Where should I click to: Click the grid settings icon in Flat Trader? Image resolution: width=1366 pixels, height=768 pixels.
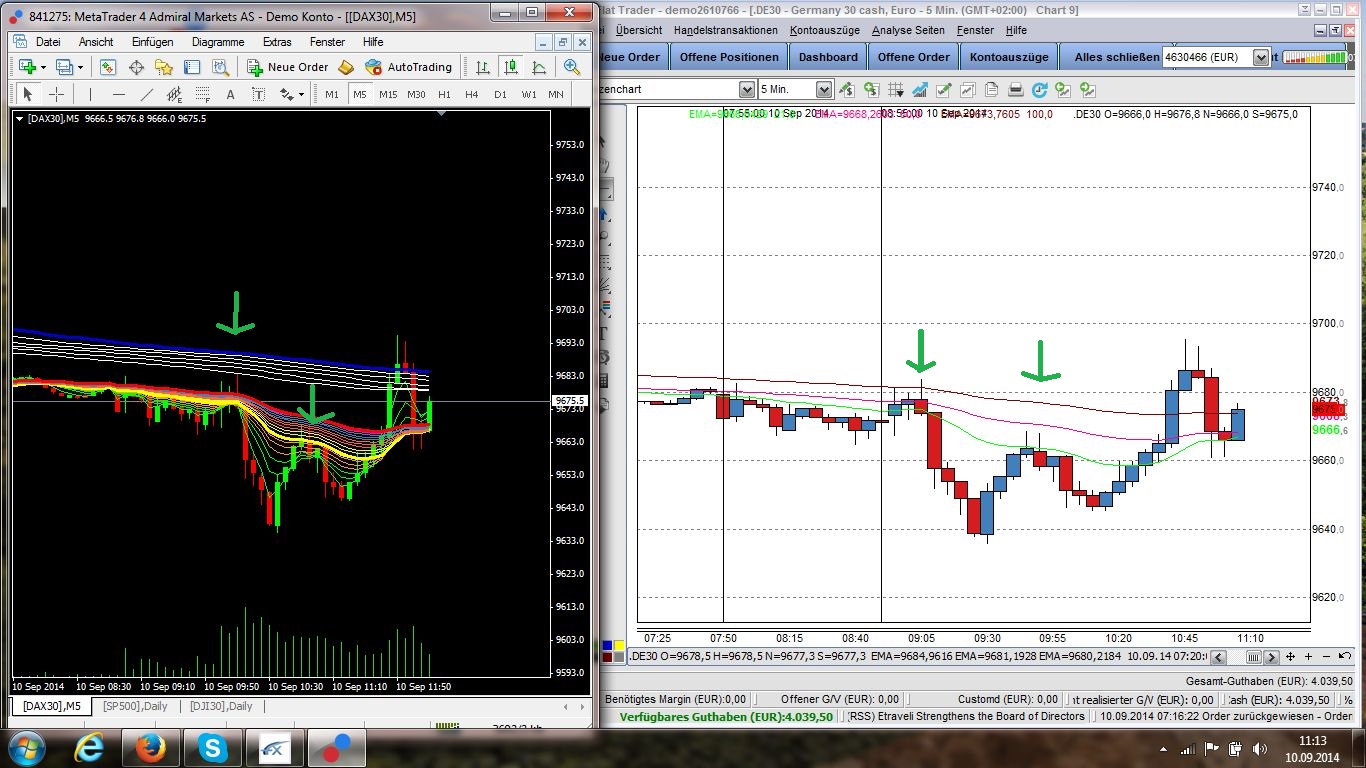[895, 89]
